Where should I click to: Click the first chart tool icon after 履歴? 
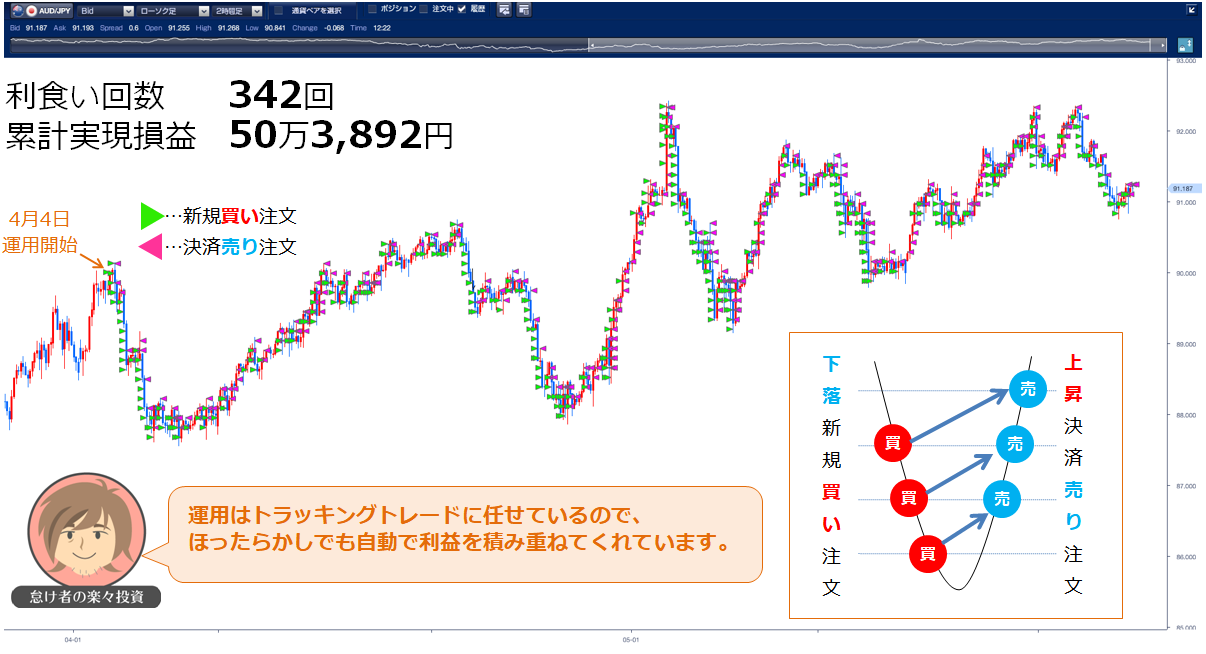(503, 10)
